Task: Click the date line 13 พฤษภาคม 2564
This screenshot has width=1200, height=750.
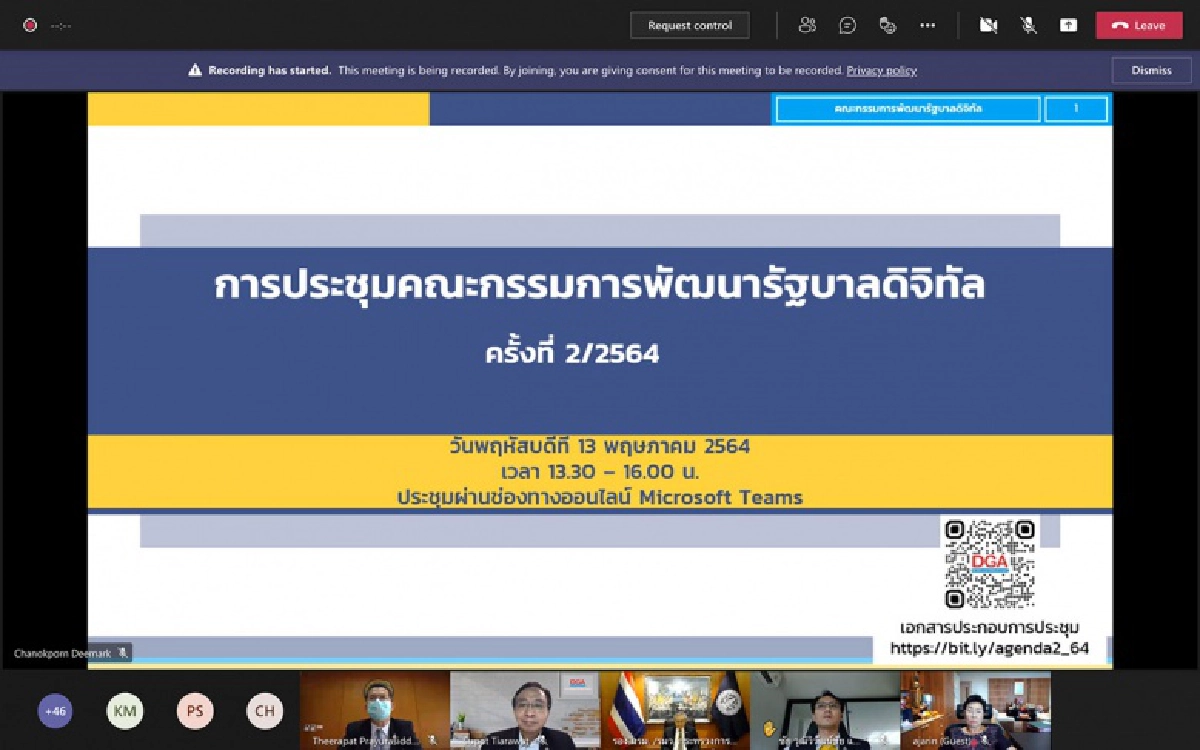Action: click(600, 447)
